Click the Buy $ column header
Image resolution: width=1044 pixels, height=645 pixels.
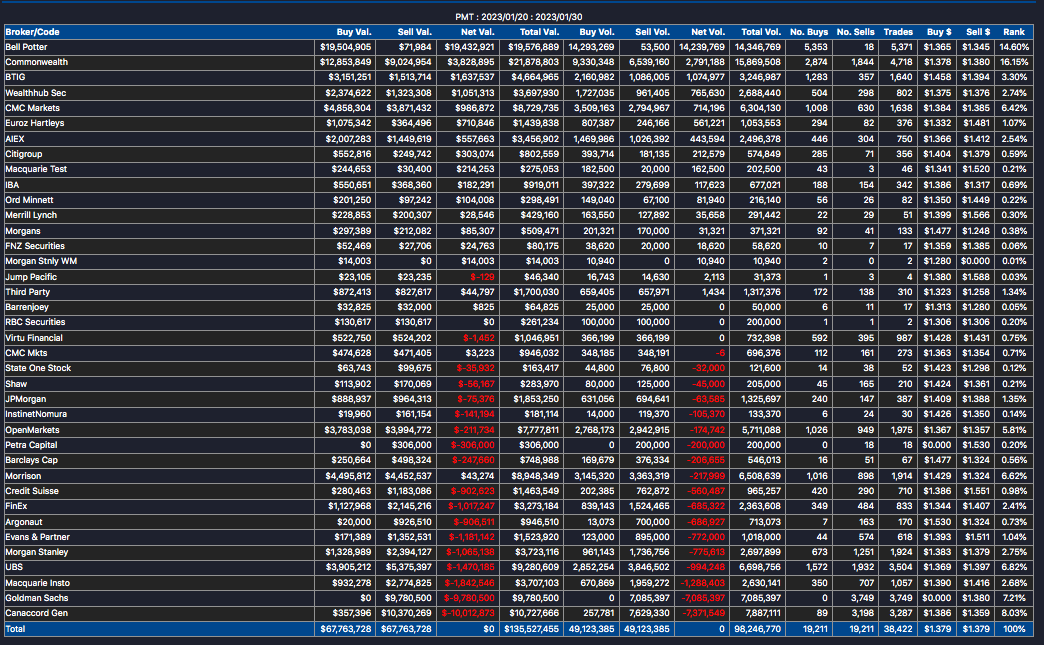click(x=939, y=32)
